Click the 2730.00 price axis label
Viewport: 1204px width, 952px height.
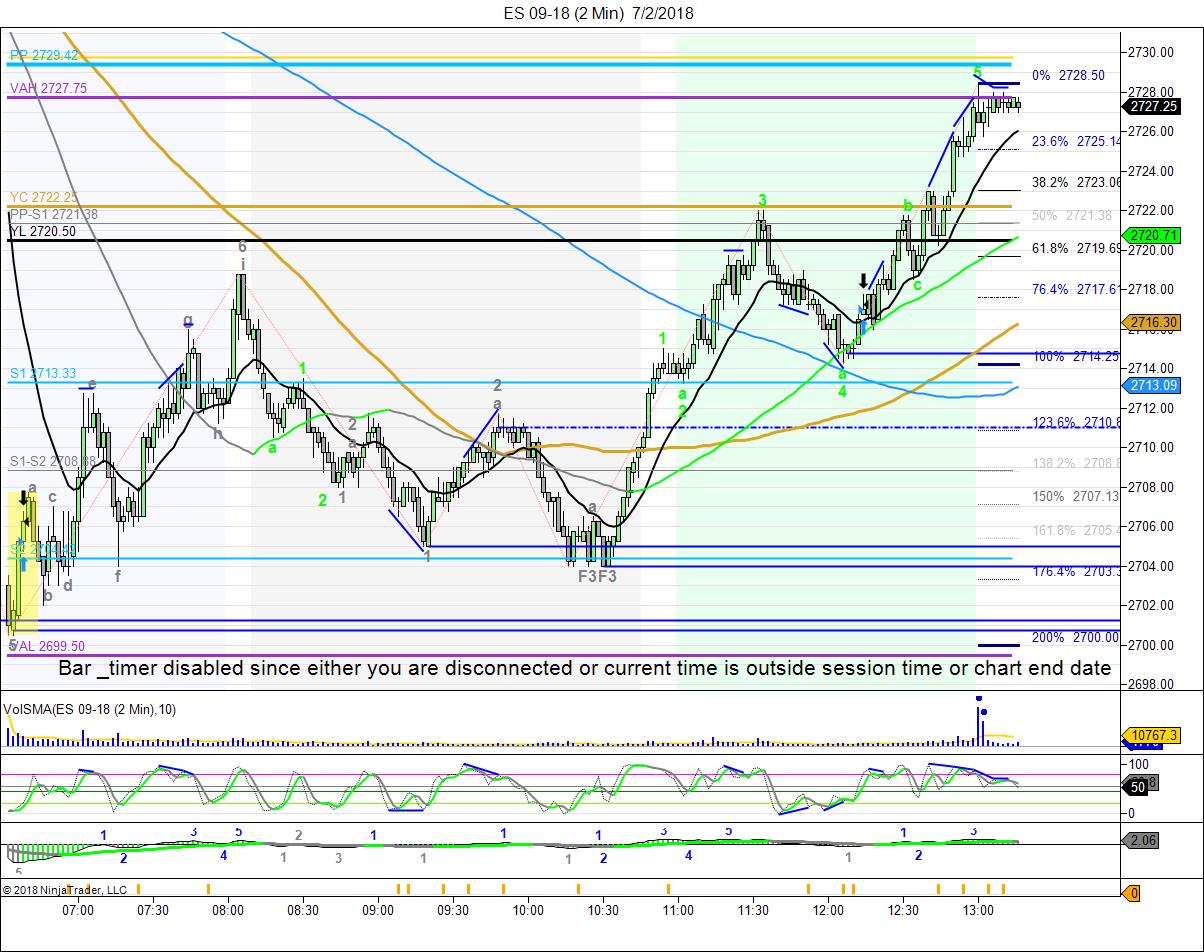coord(1153,52)
